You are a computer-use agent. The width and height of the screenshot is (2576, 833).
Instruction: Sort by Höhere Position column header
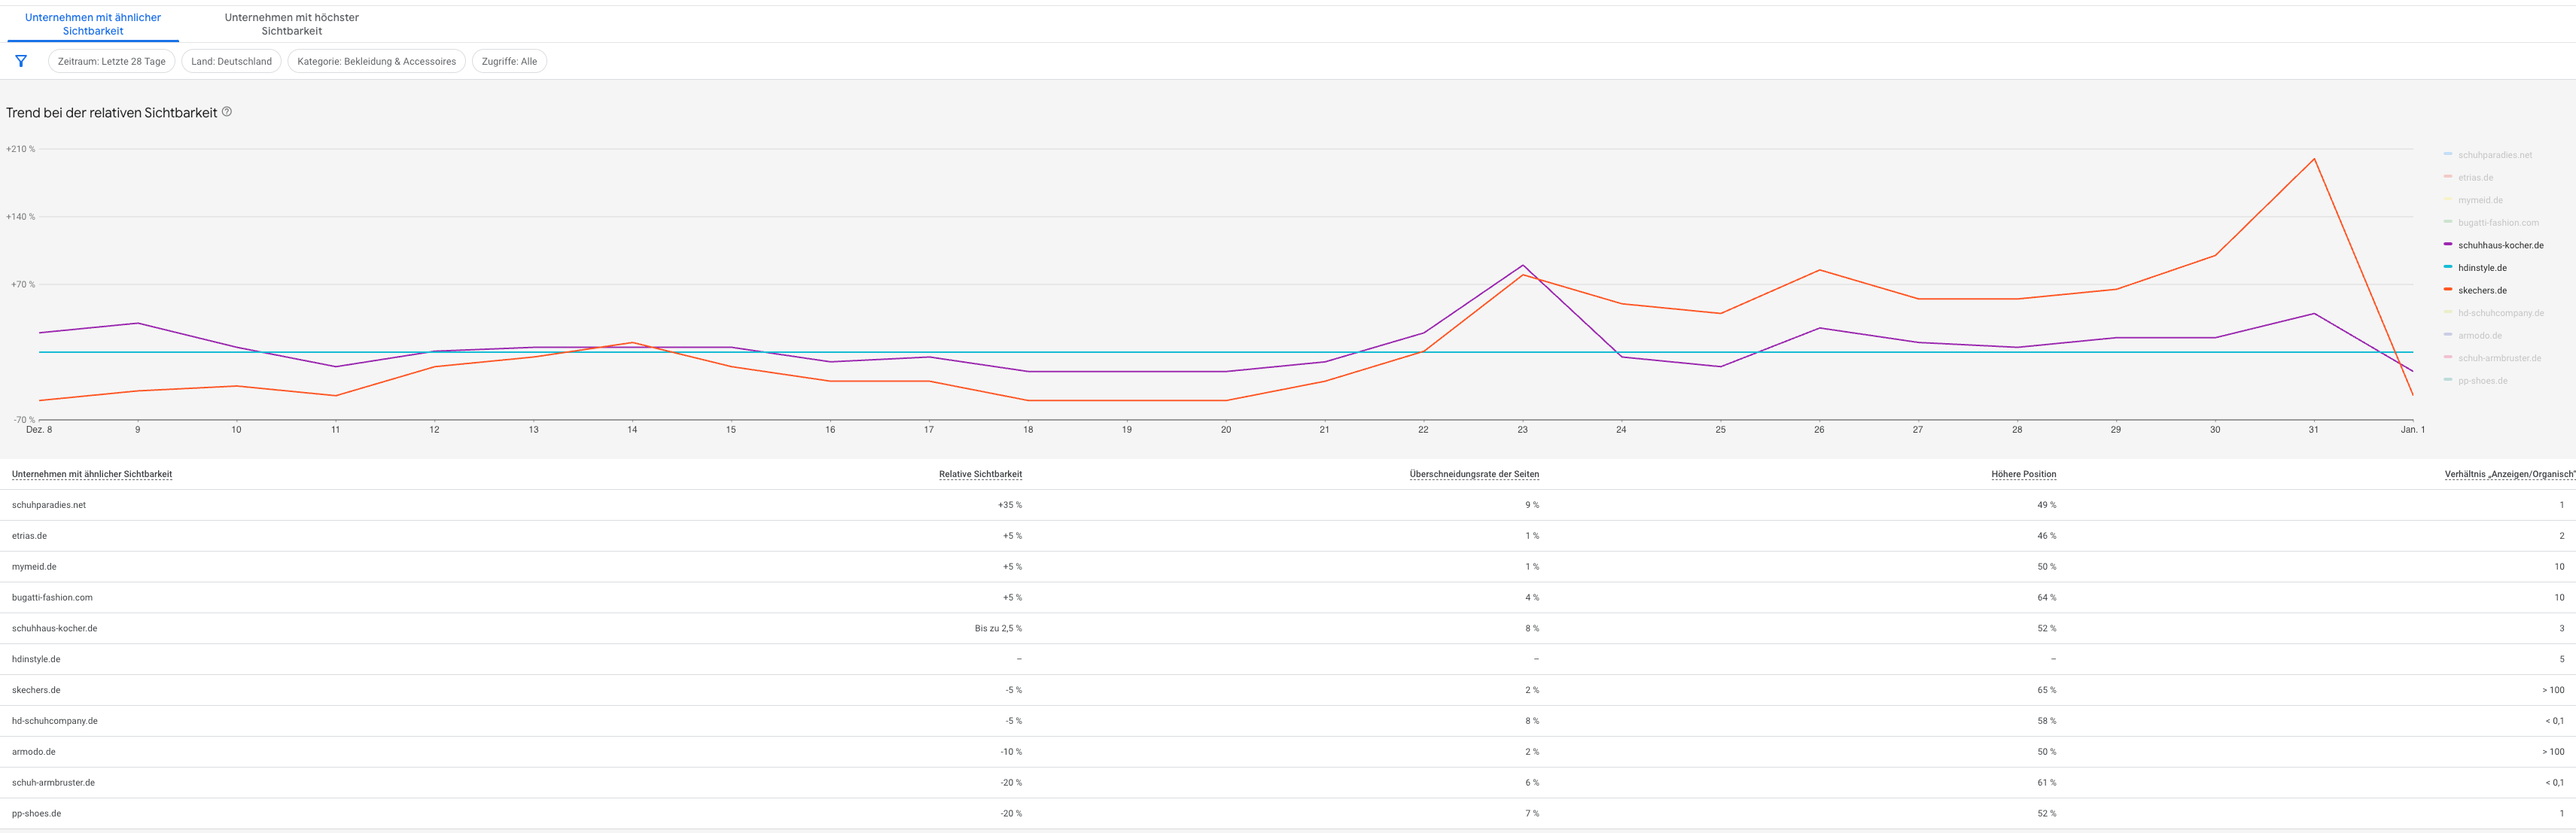click(2023, 474)
